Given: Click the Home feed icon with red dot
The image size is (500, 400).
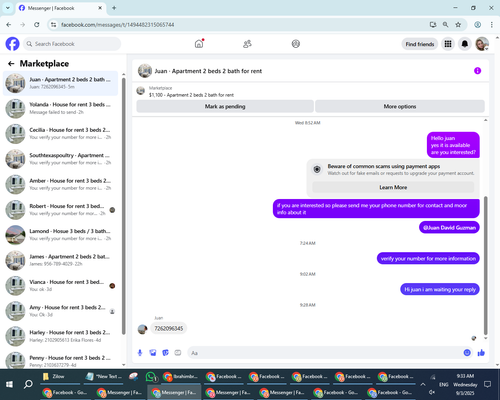Looking at the screenshot, I should coord(199,44).
